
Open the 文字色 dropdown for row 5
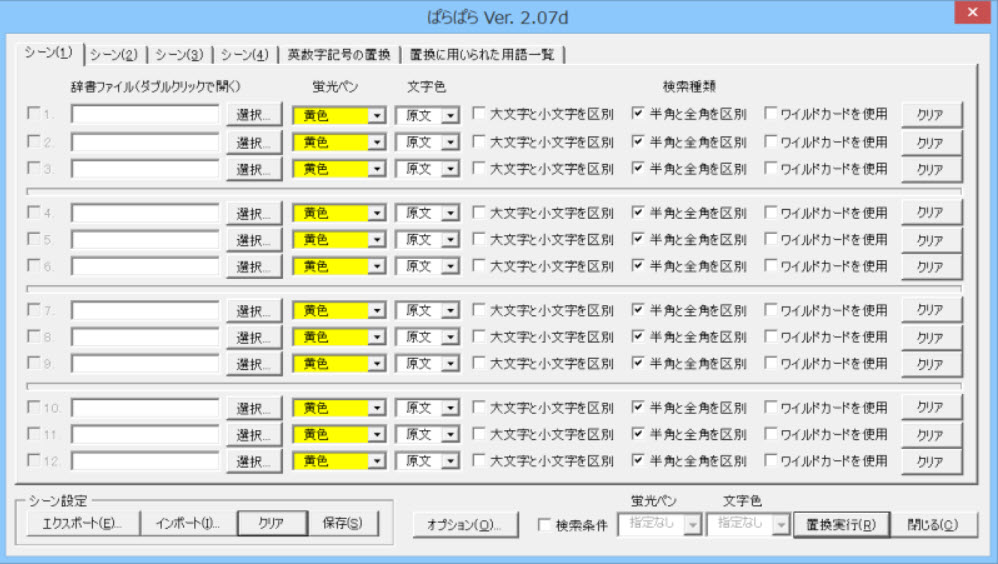(449, 240)
